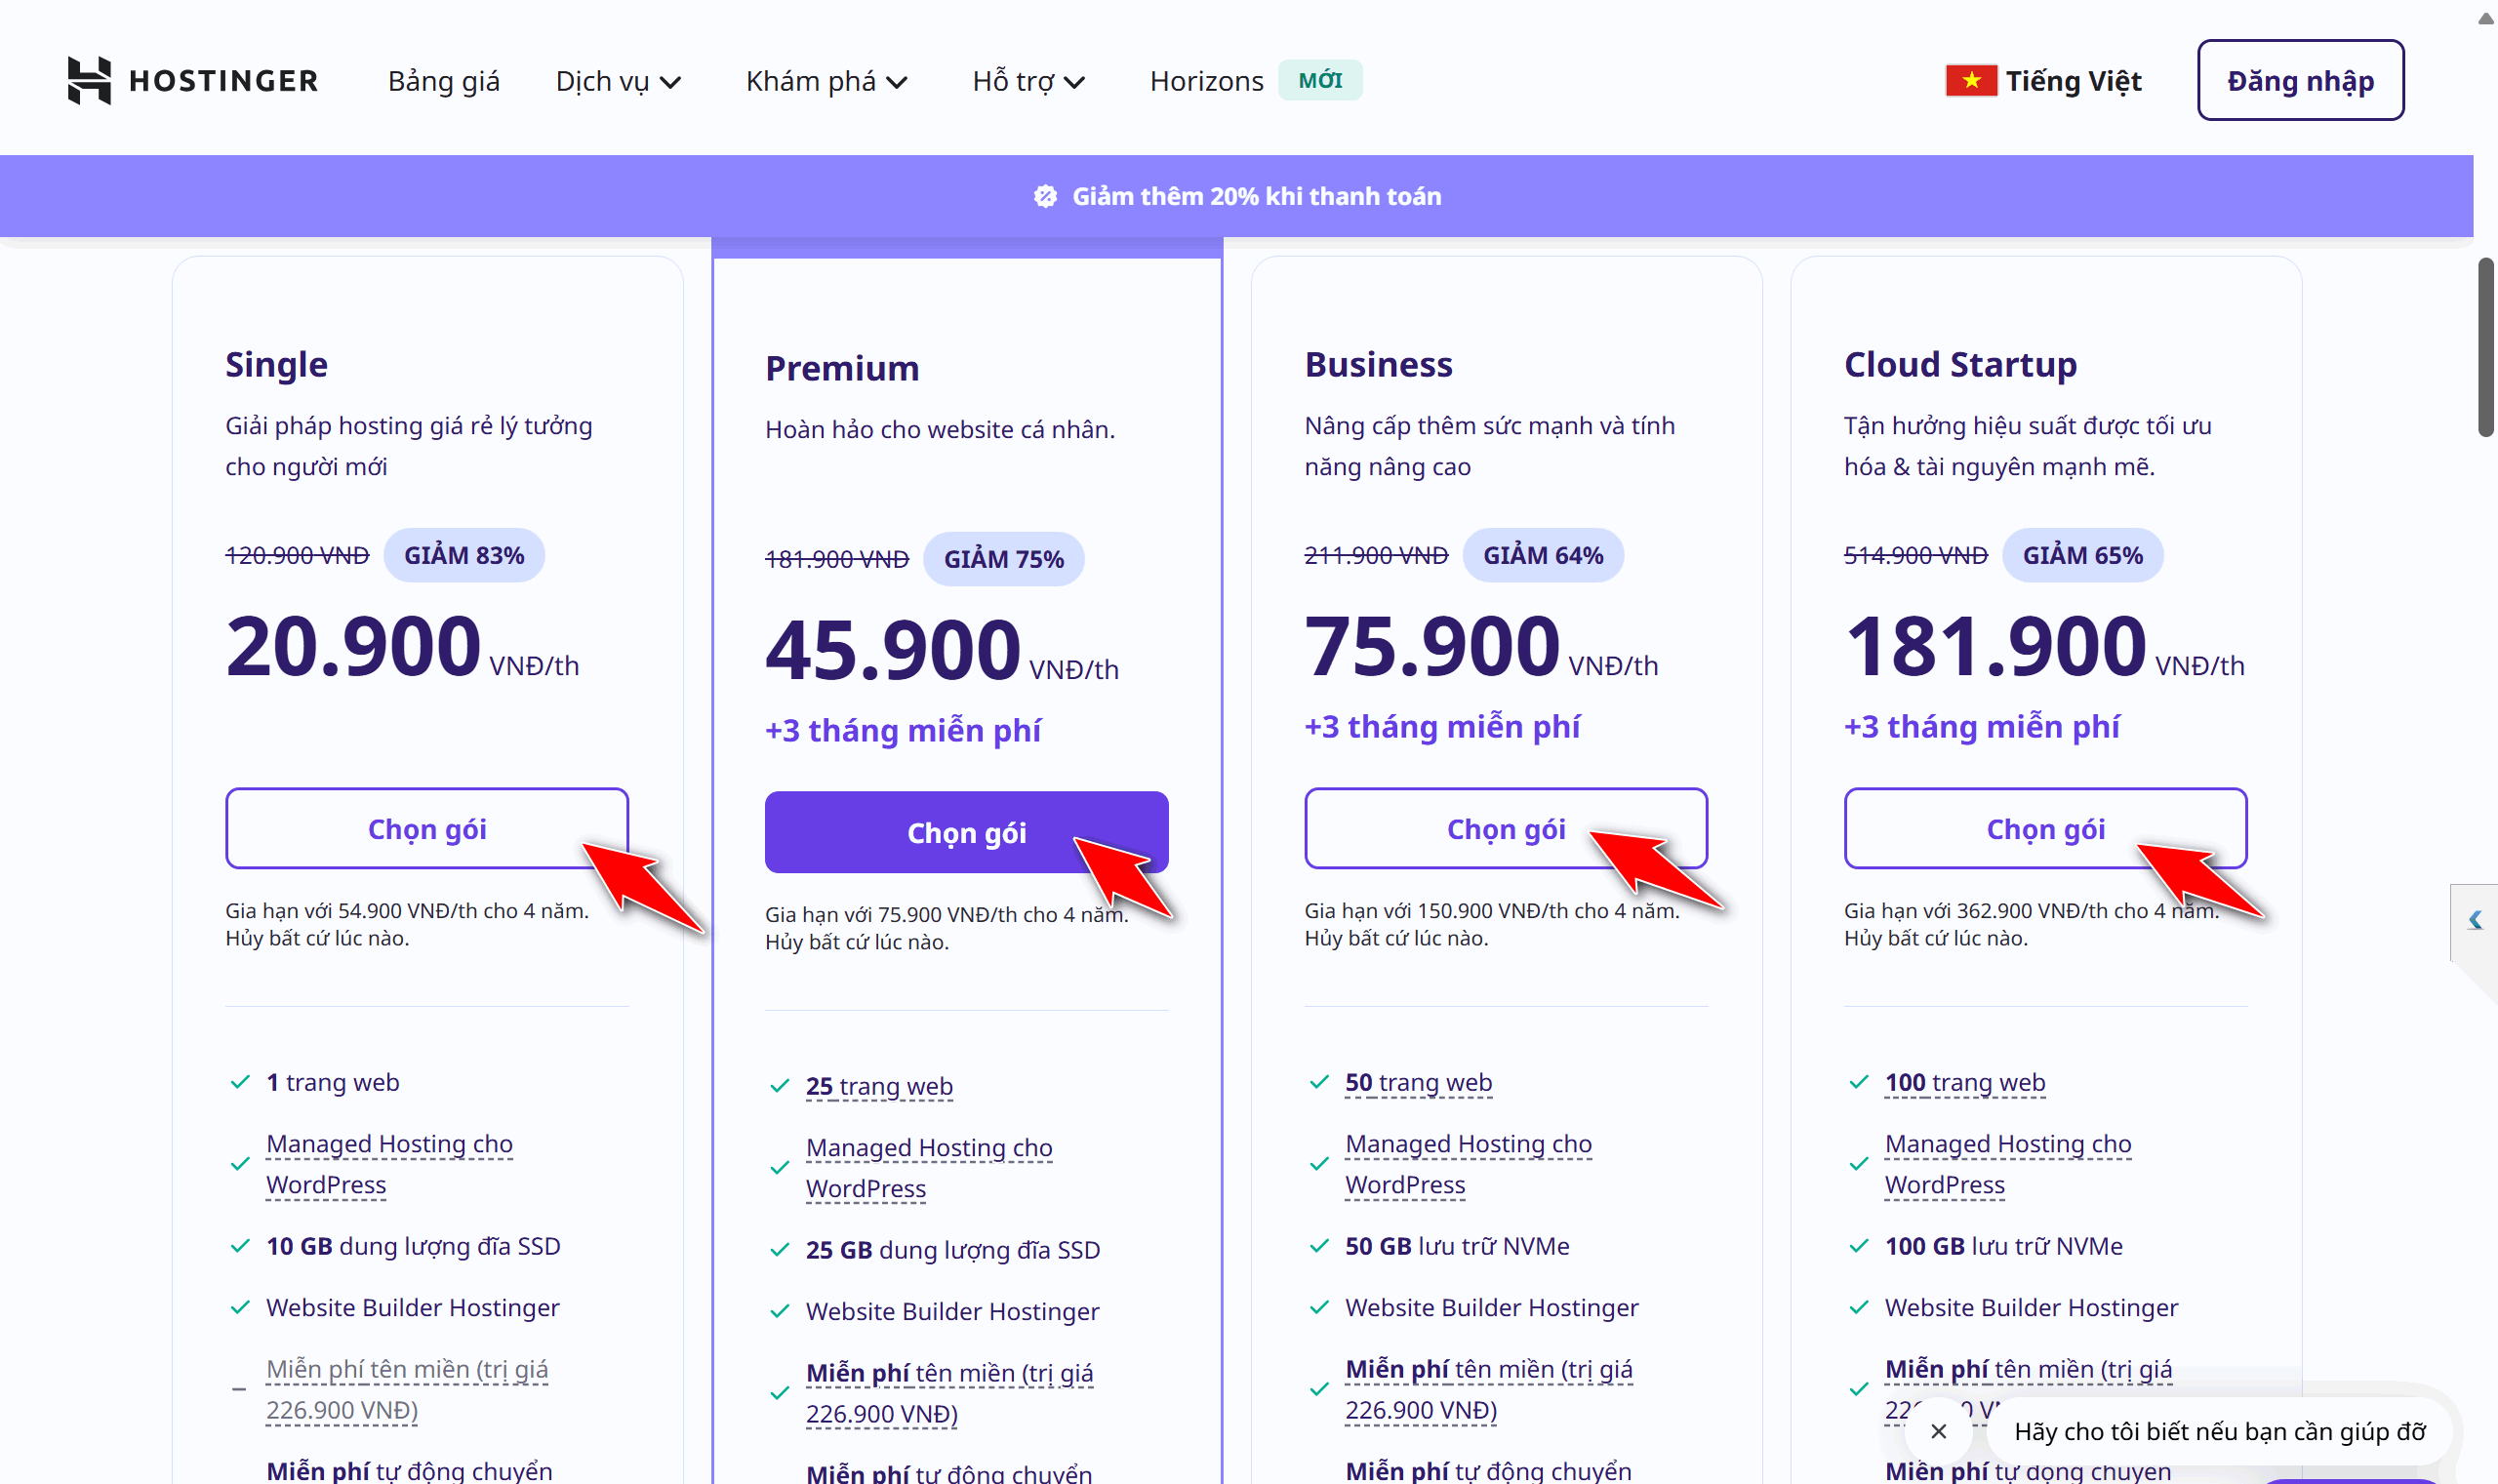Click the 25 trang web feature
Screen dimensions: 2498x1484
click(x=879, y=1086)
